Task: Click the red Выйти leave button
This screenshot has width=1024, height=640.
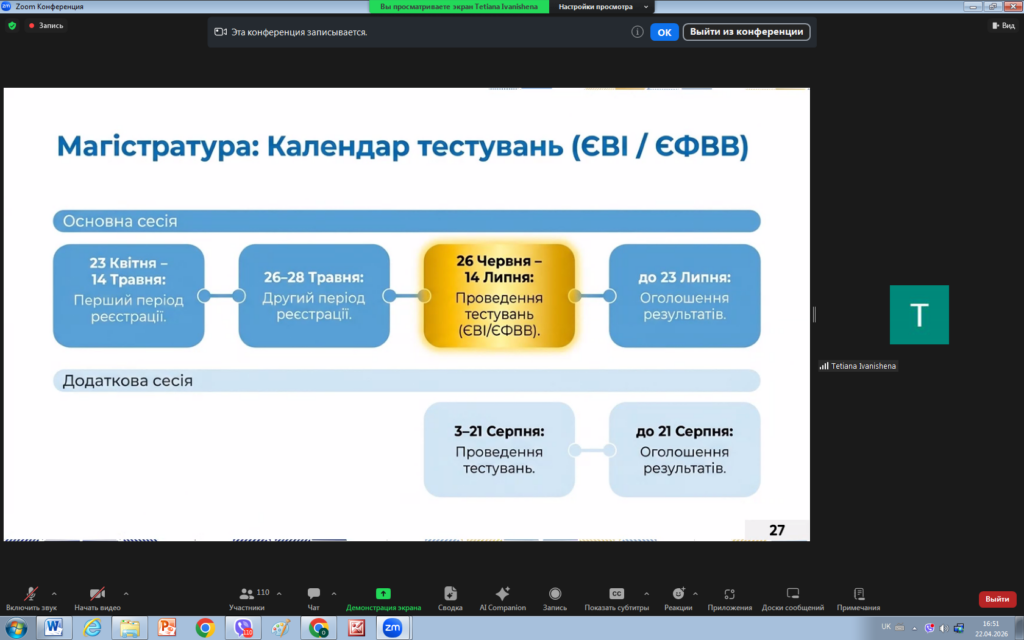Action: pos(996,599)
